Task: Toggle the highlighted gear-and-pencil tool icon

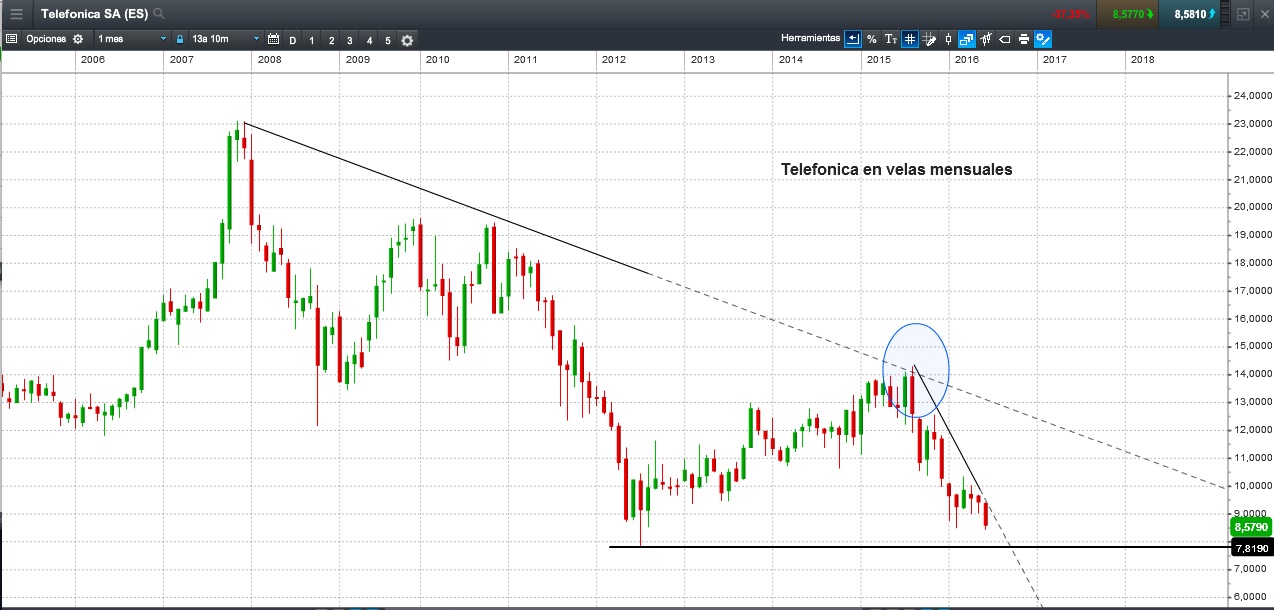Action: 1043,39
